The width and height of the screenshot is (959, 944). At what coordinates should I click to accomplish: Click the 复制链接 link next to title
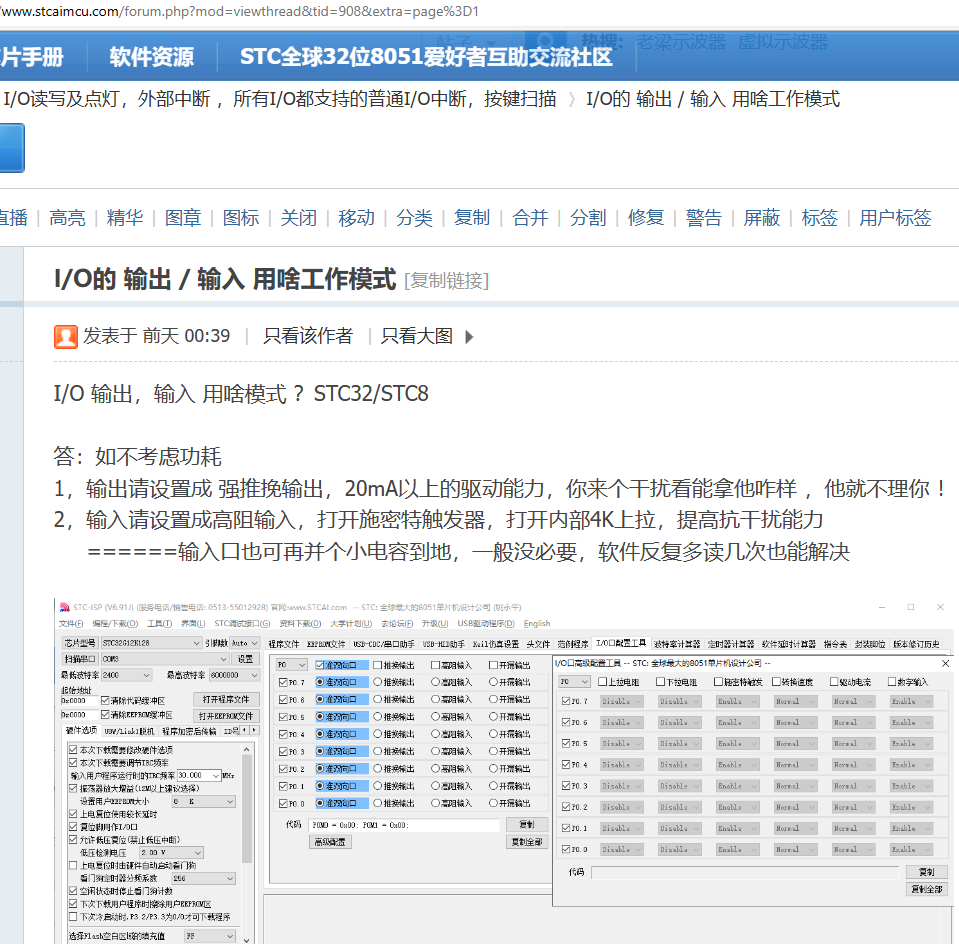(x=446, y=280)
